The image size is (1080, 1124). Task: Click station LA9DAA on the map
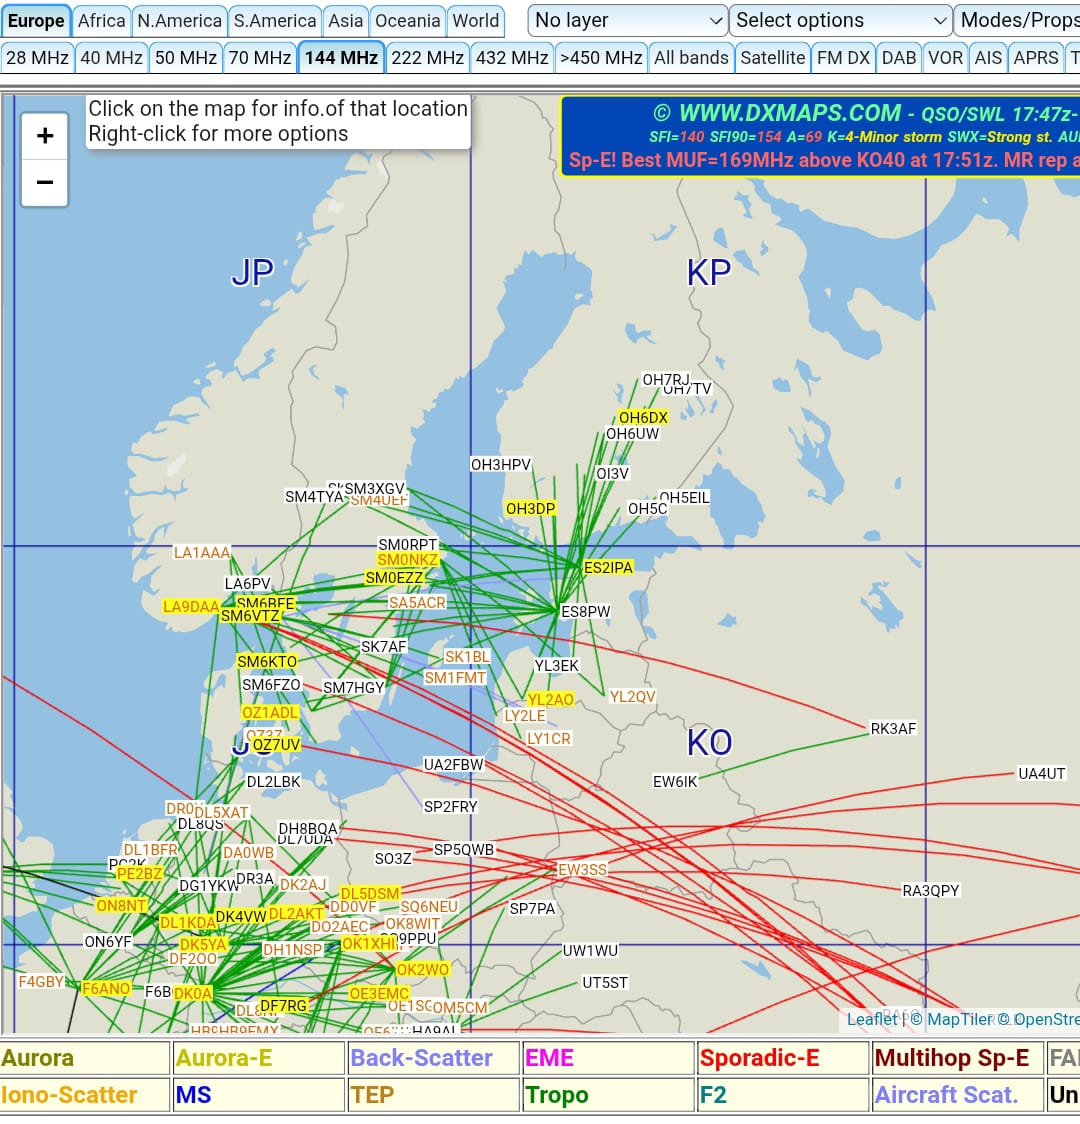click(191, 606)
